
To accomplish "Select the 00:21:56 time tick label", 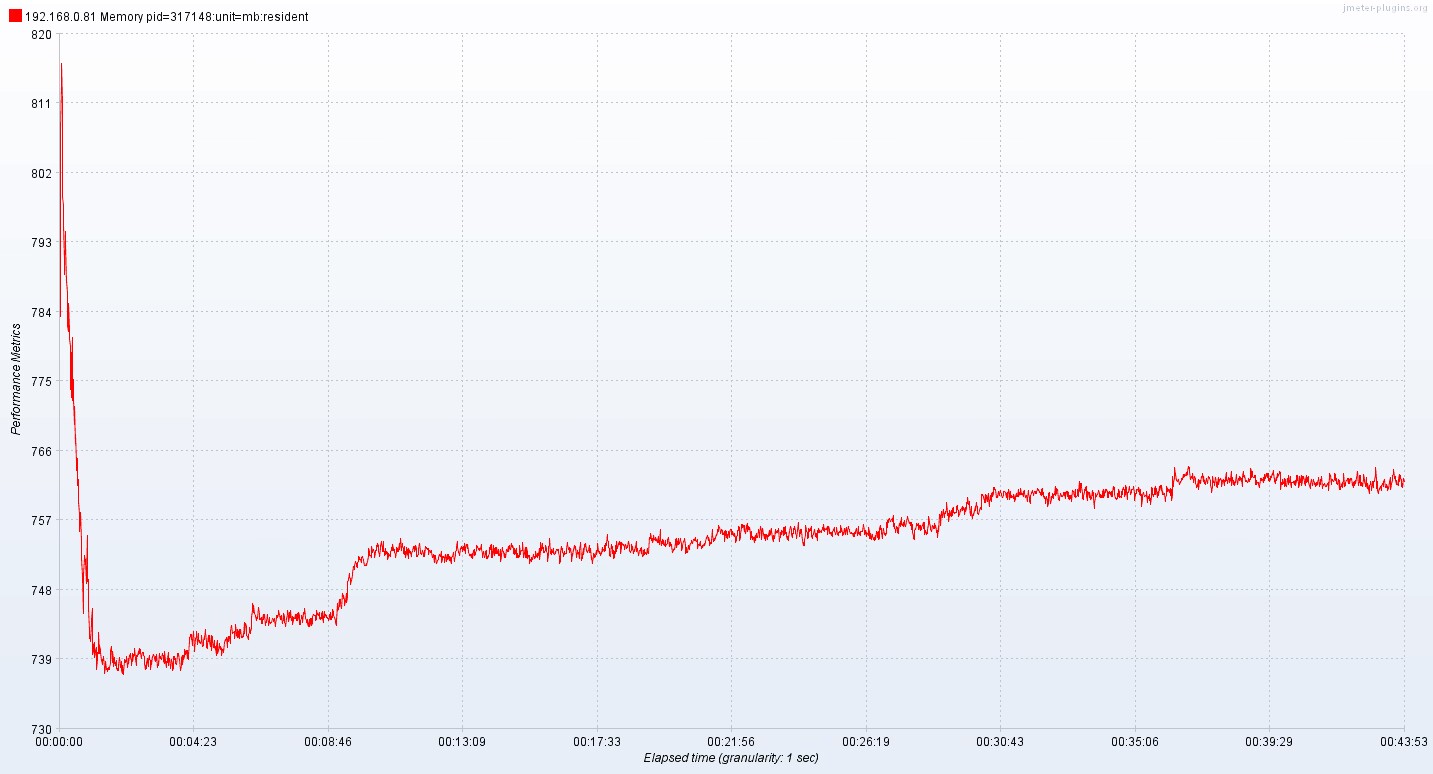I will pyautogui.click(x=731, y=740).
